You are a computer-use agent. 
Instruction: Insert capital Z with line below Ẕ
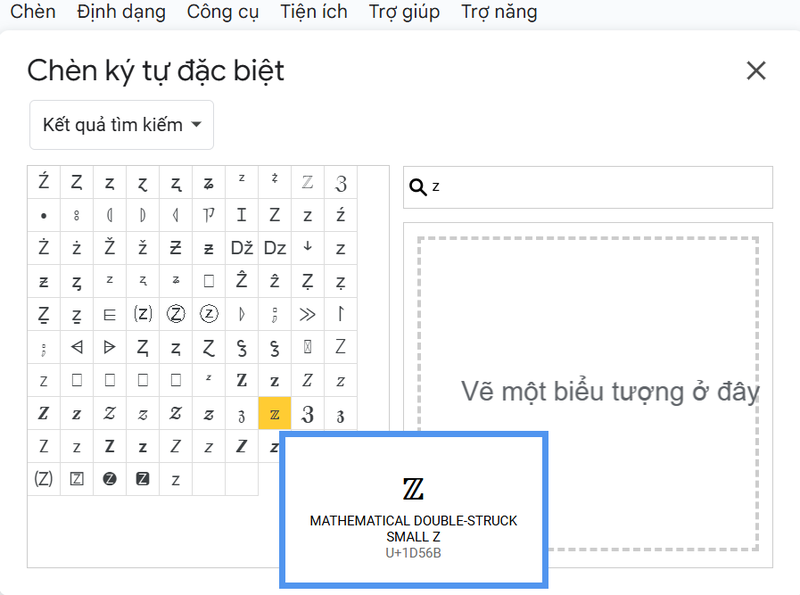point(44,314)
